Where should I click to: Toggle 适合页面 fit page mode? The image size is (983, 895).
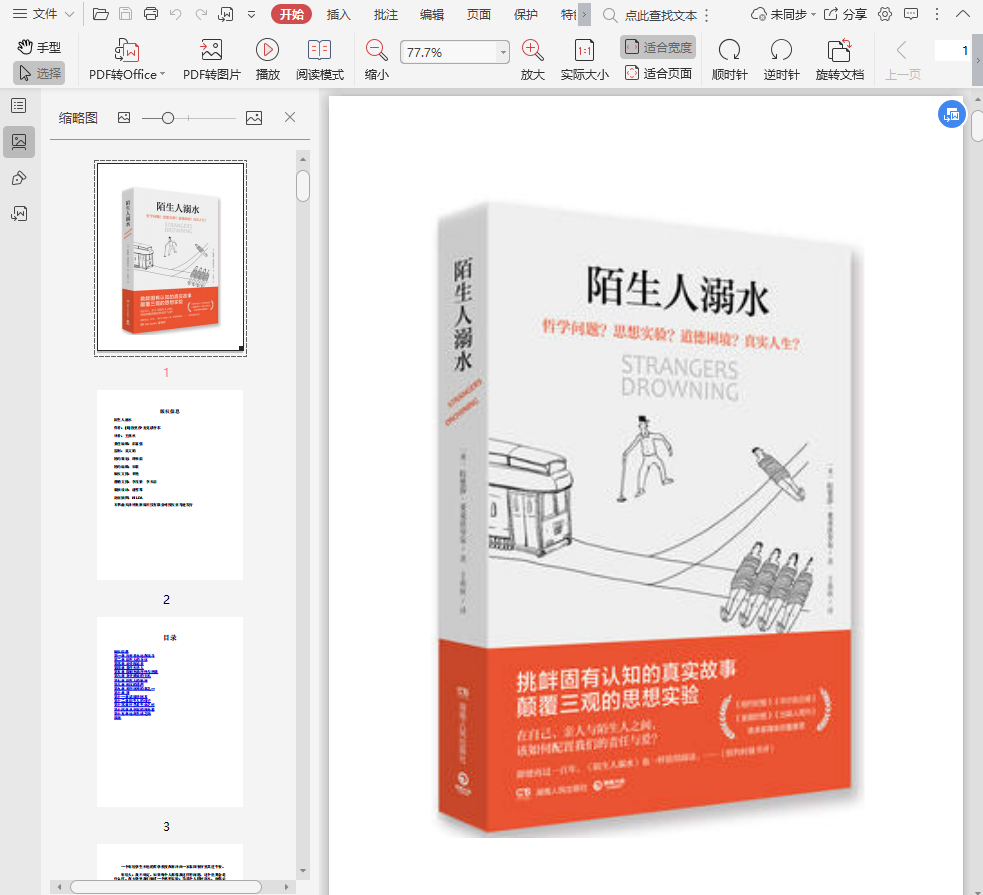[x=658, y=73]
